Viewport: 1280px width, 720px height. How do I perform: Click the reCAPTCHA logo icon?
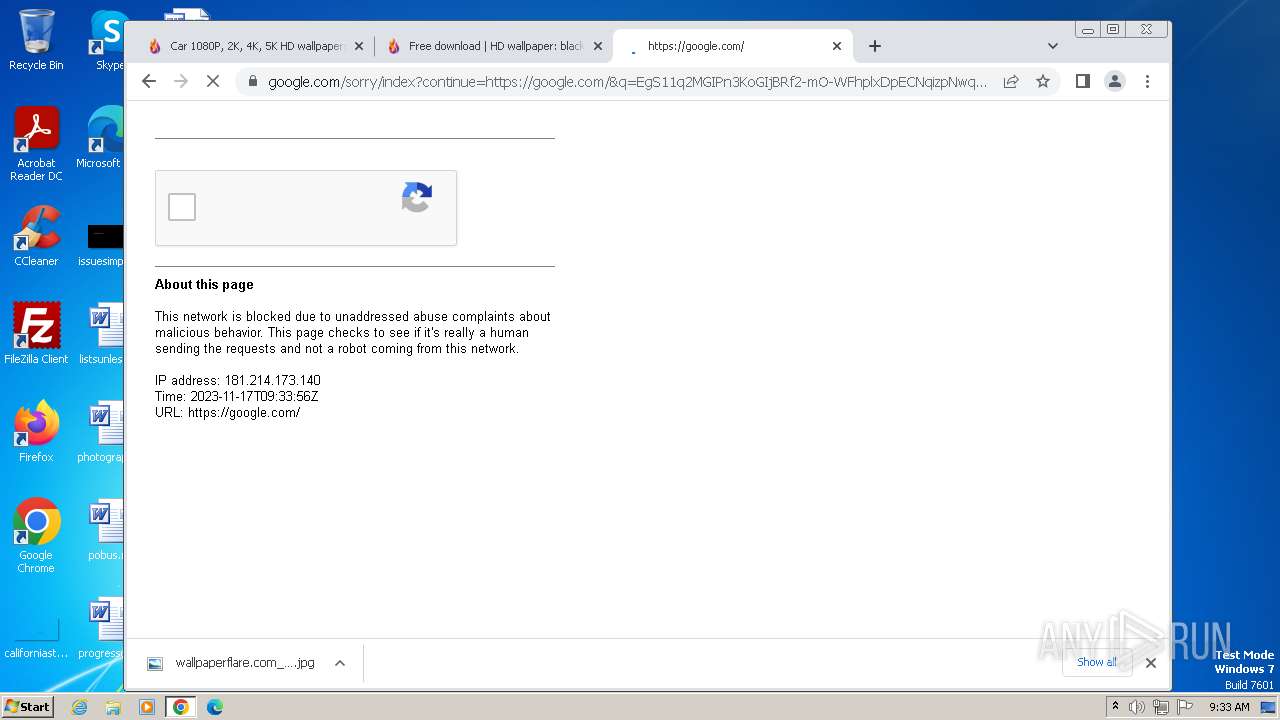(417, 197)
